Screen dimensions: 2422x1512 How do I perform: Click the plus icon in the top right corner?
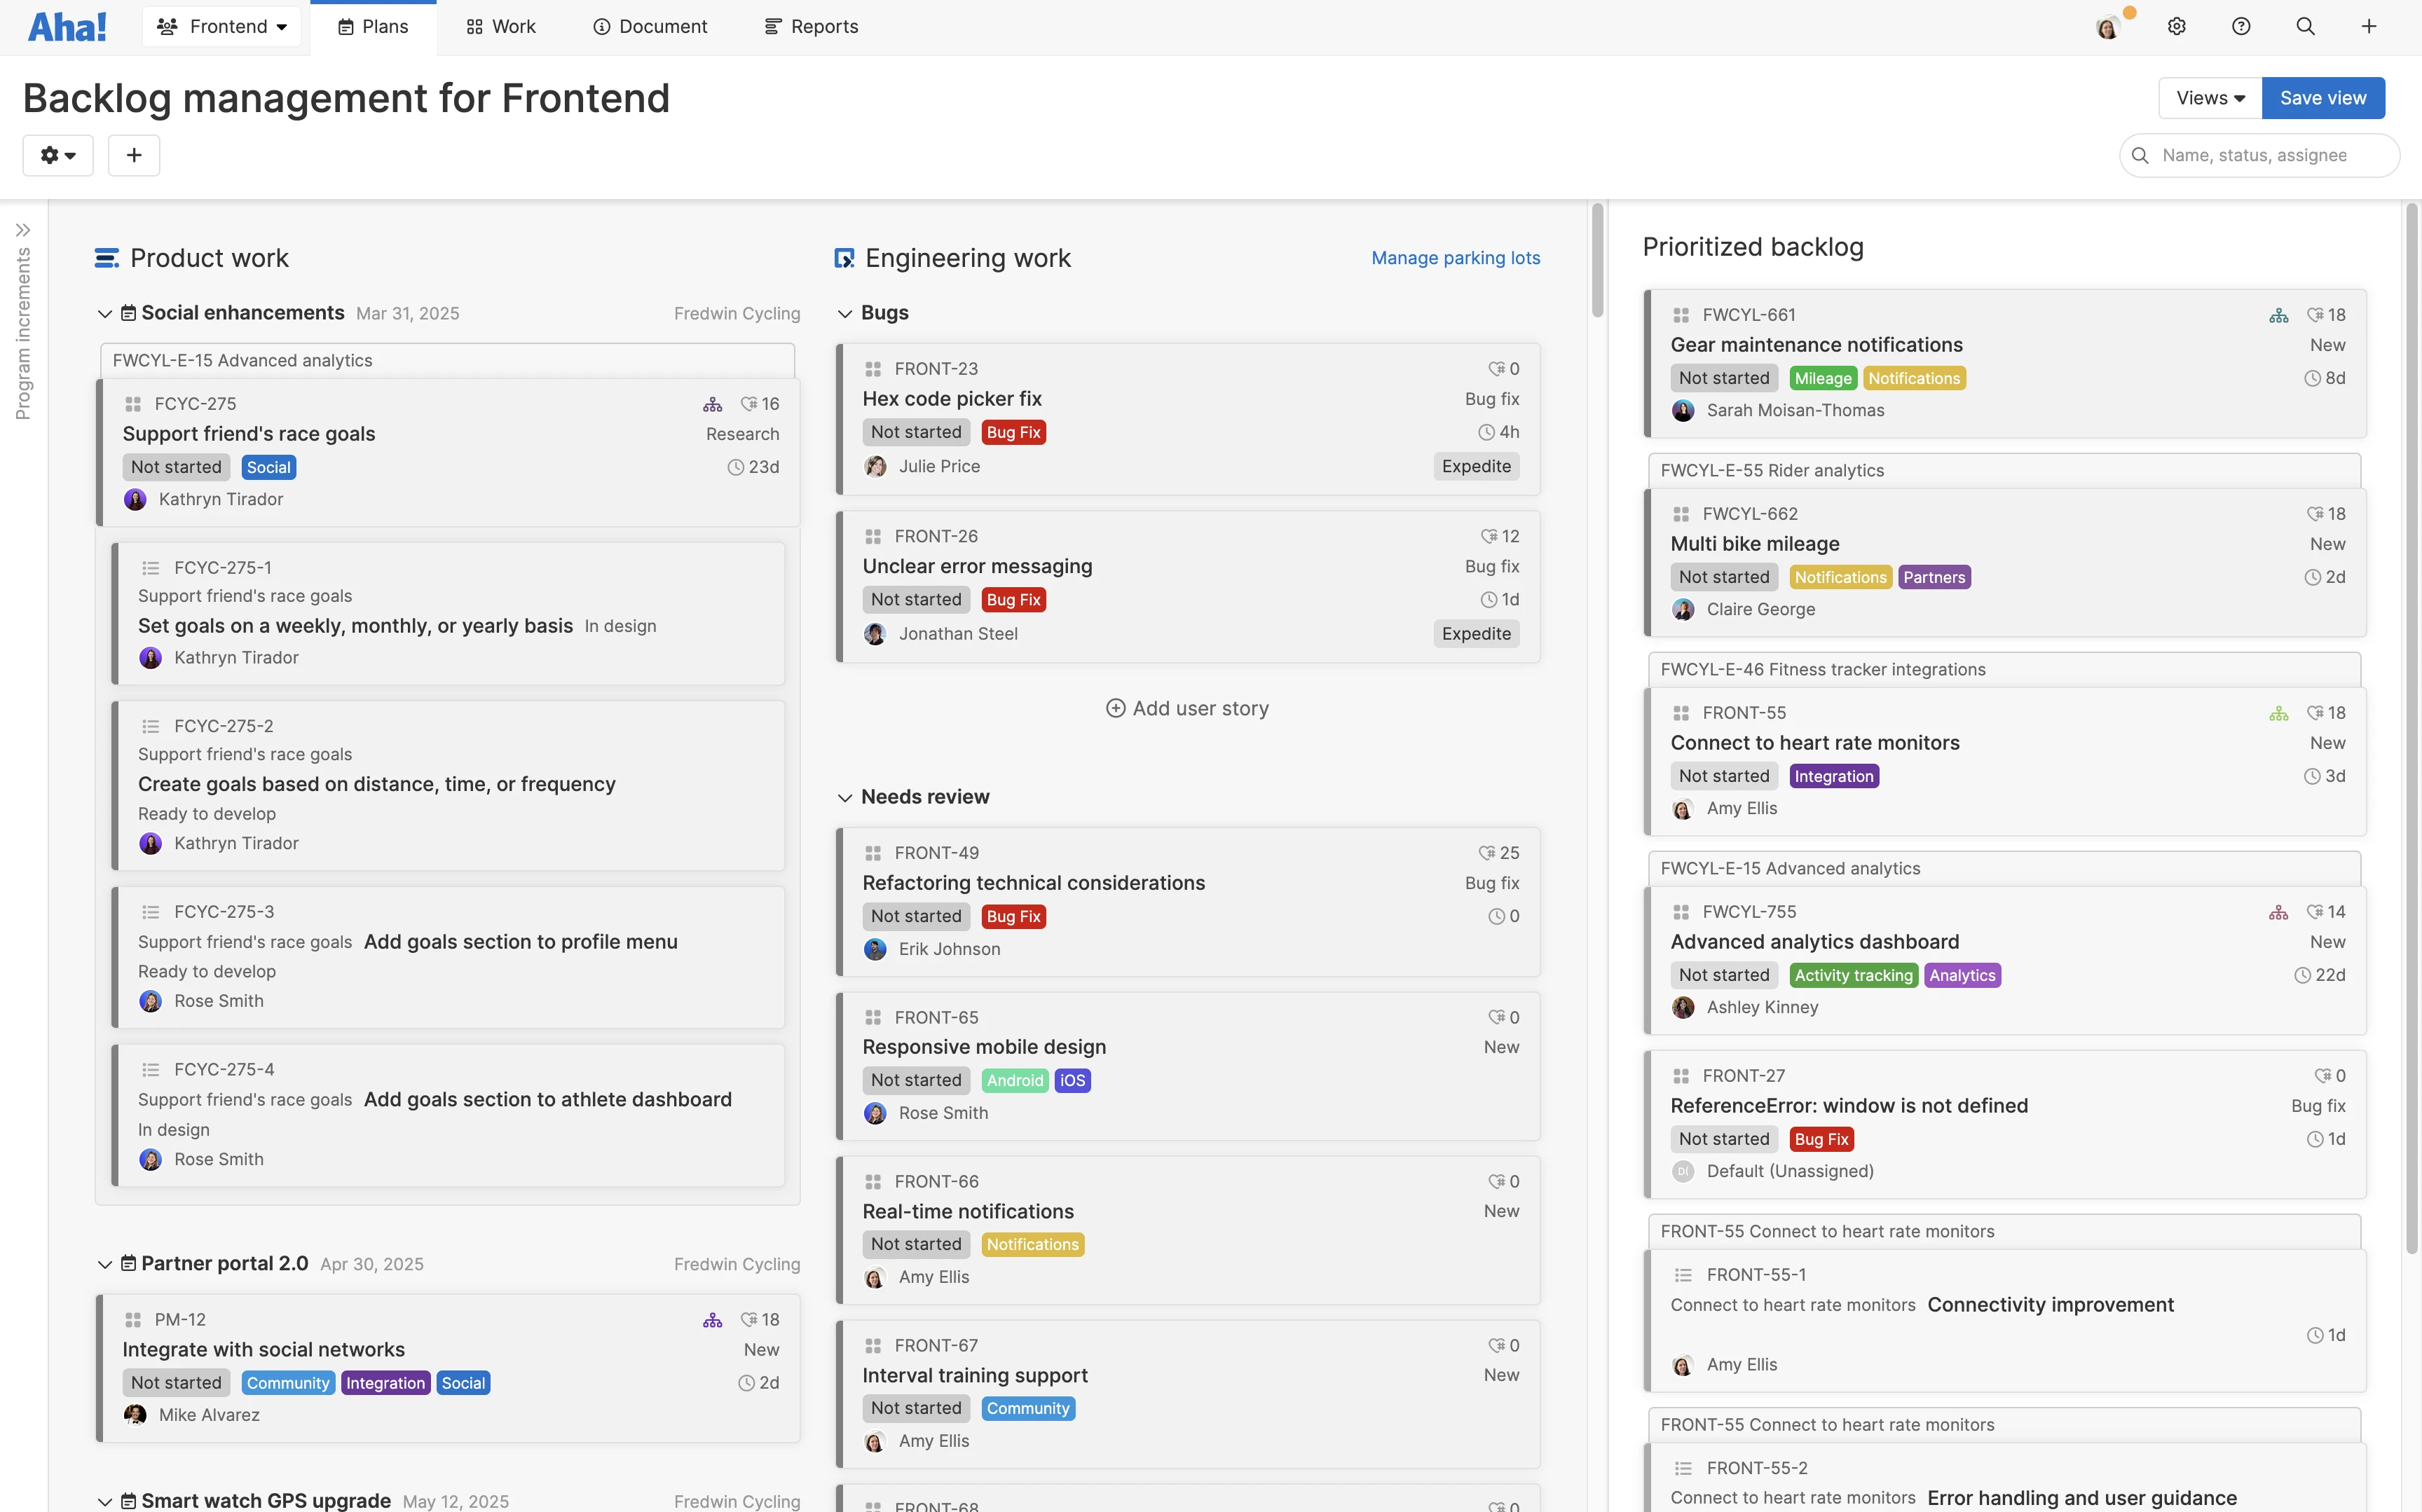click(2370, 26)
